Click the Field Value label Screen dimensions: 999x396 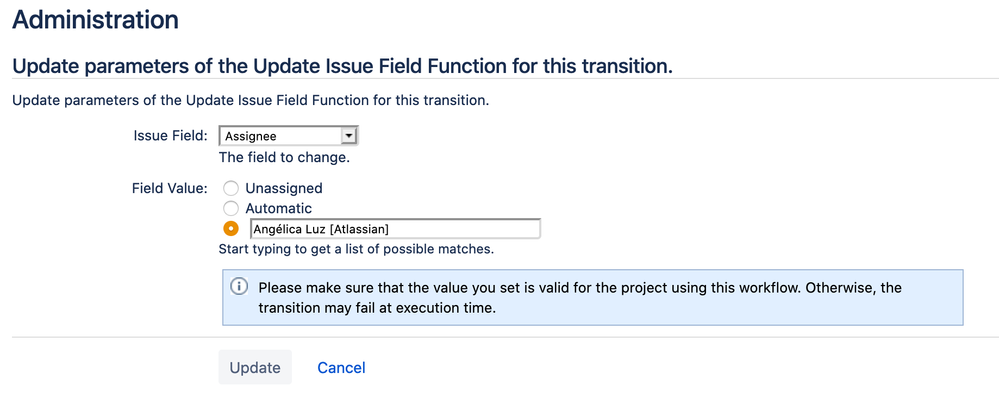point(170,188)
